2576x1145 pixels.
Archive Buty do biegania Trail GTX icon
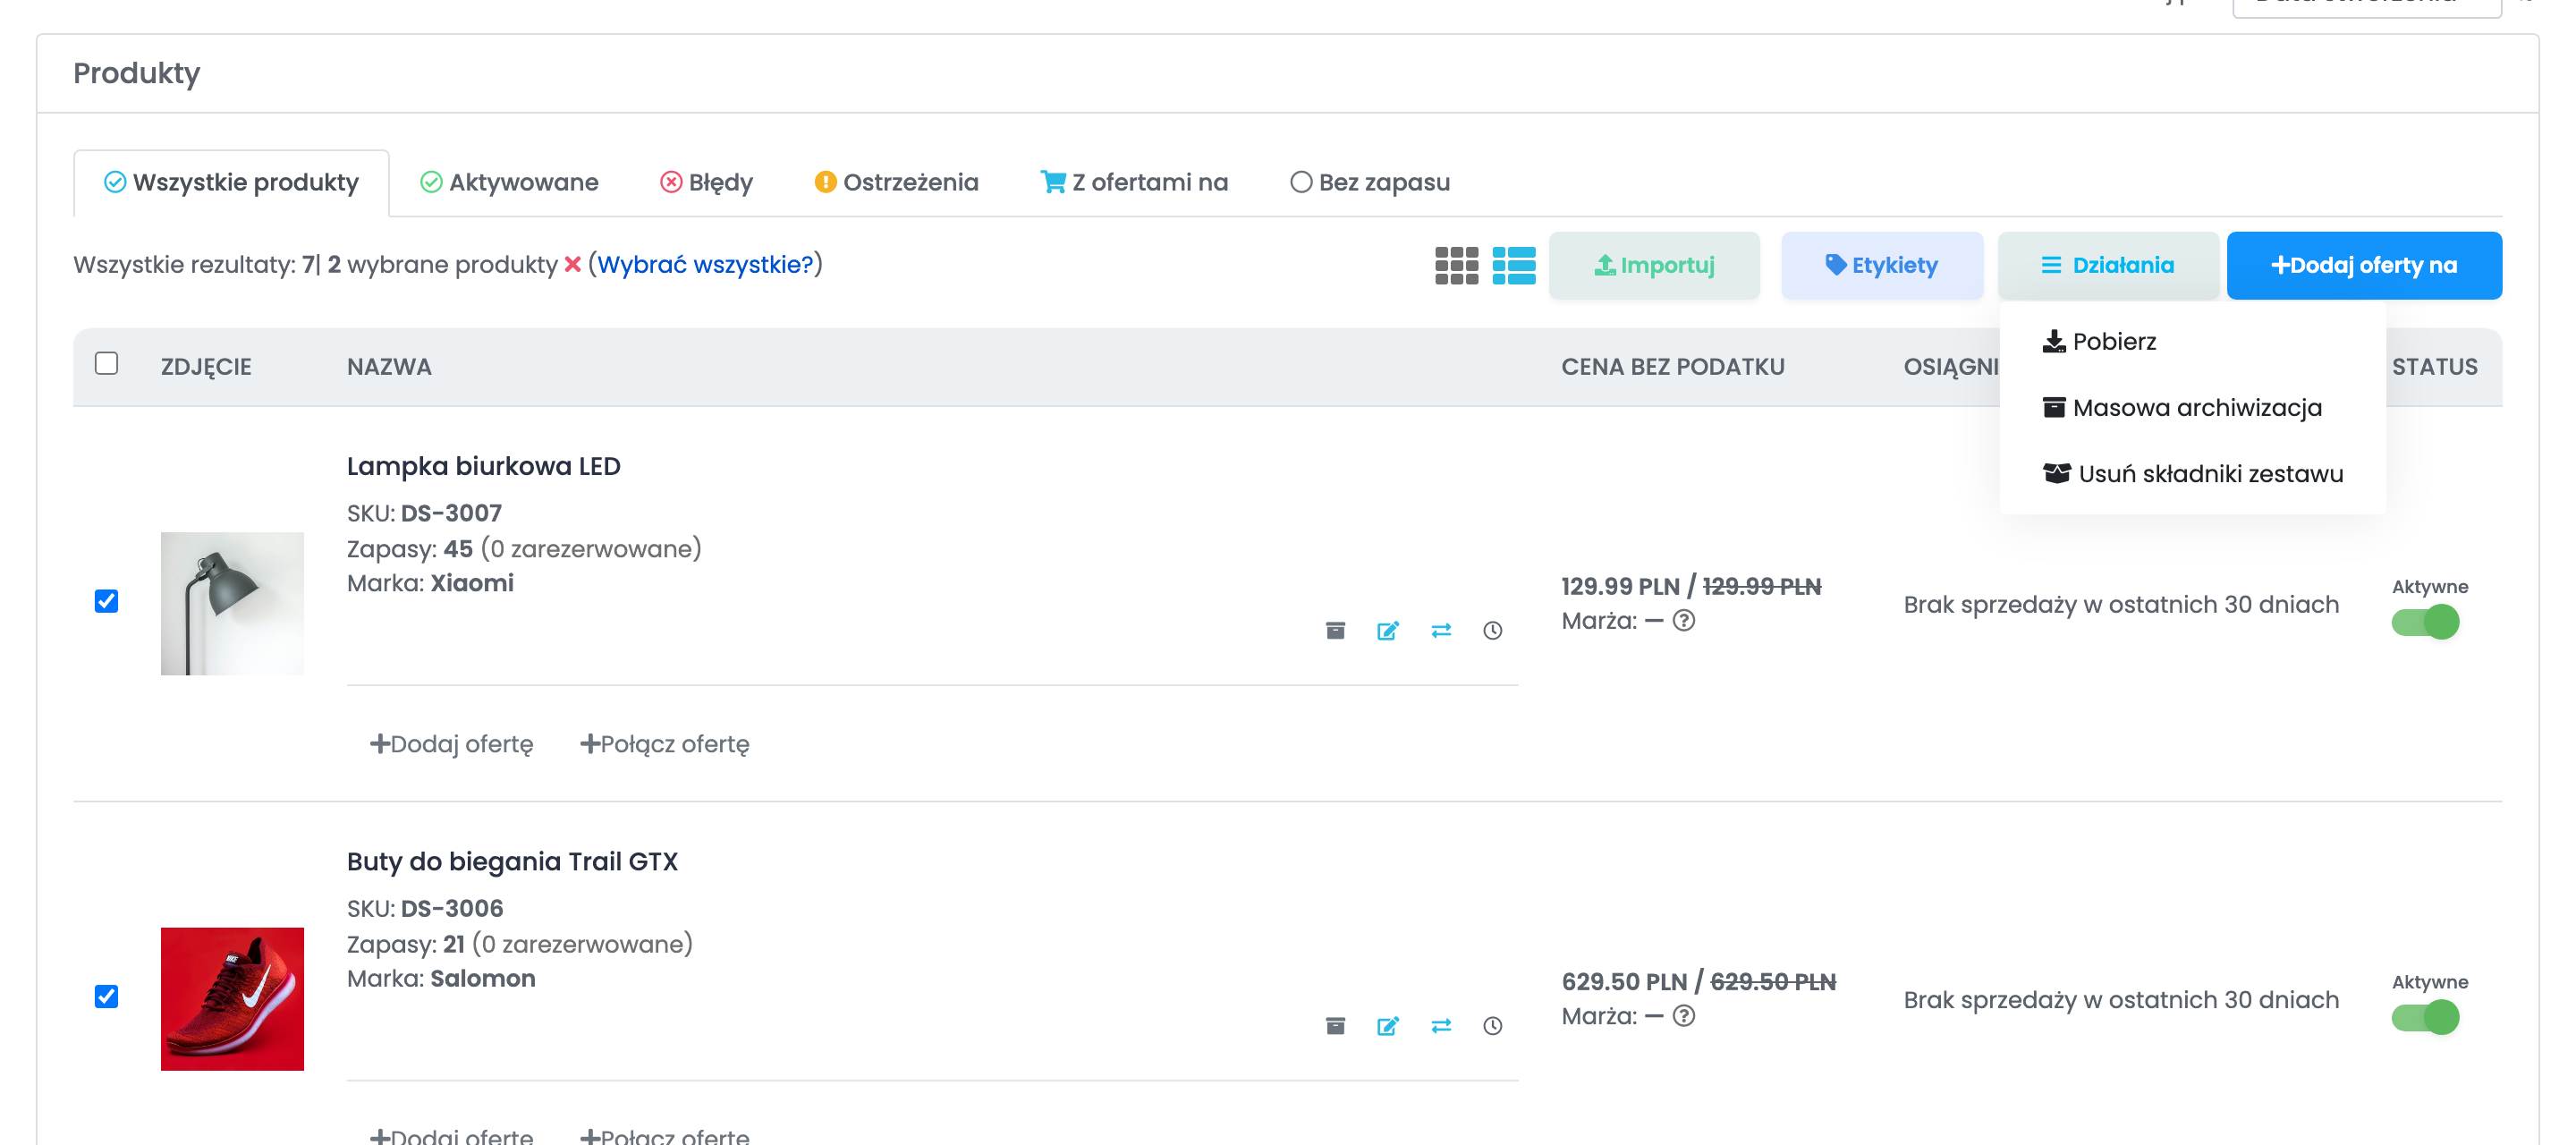pos(1335,1026)
